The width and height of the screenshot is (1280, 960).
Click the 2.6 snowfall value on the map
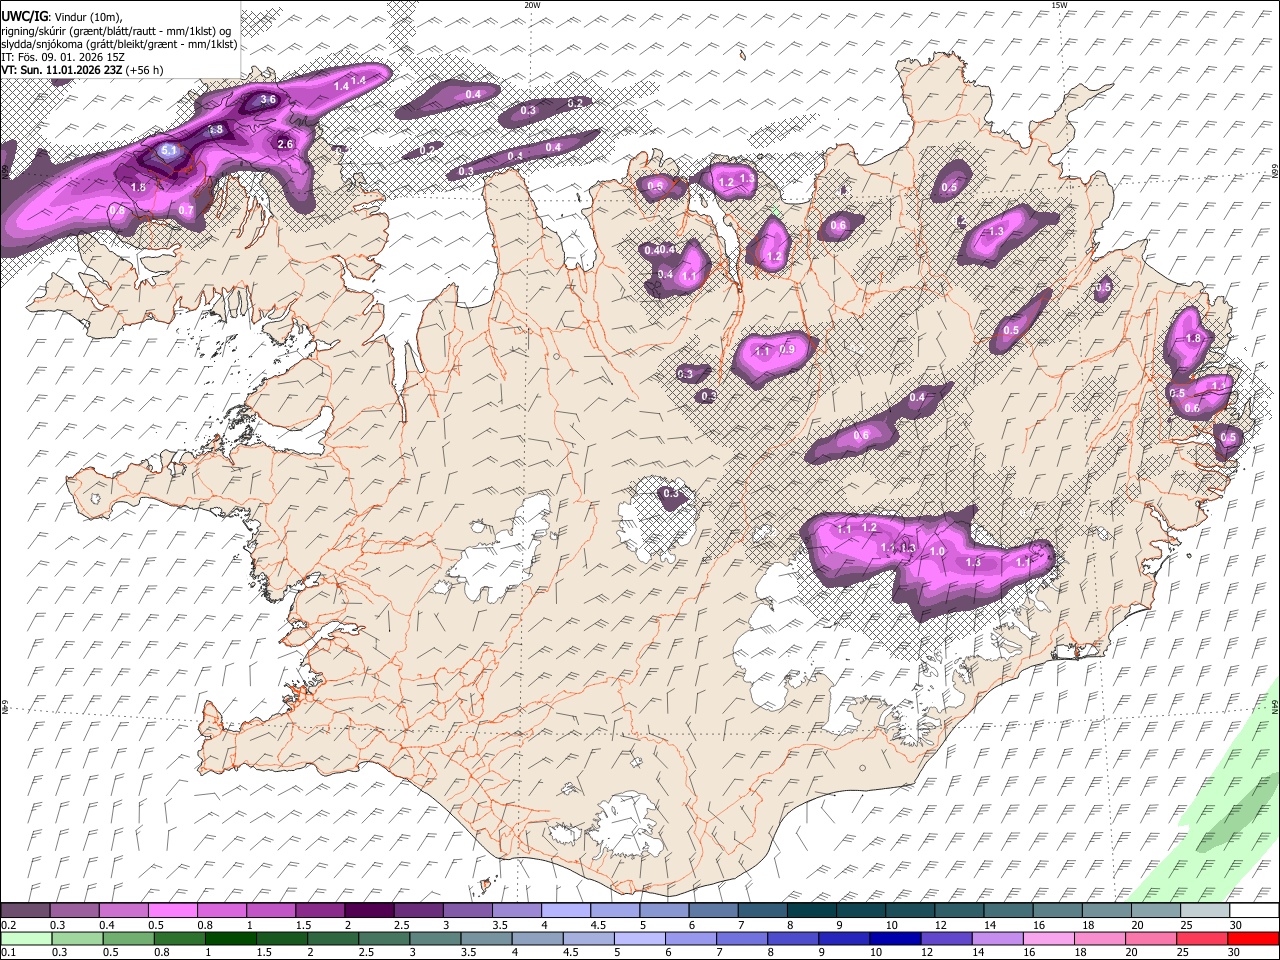pos(285,145)
